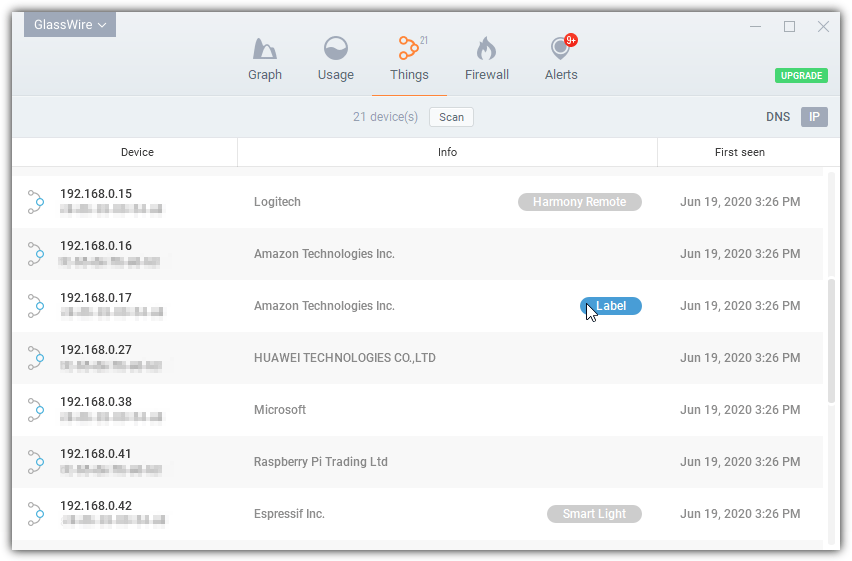Click the vertical scrollbar of device list
The height and width of the screenshot is (561, 852).
tap(831, 341)
